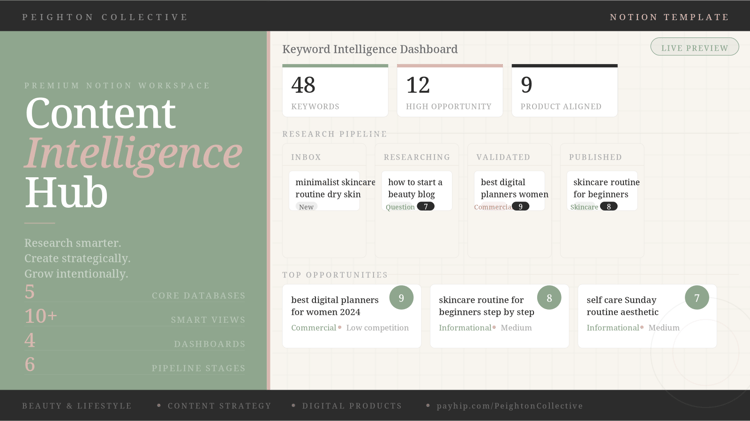Open the 12 High Opportunity stat card
750x421 pixels.
pyautogui.click(x=450, y=90)
